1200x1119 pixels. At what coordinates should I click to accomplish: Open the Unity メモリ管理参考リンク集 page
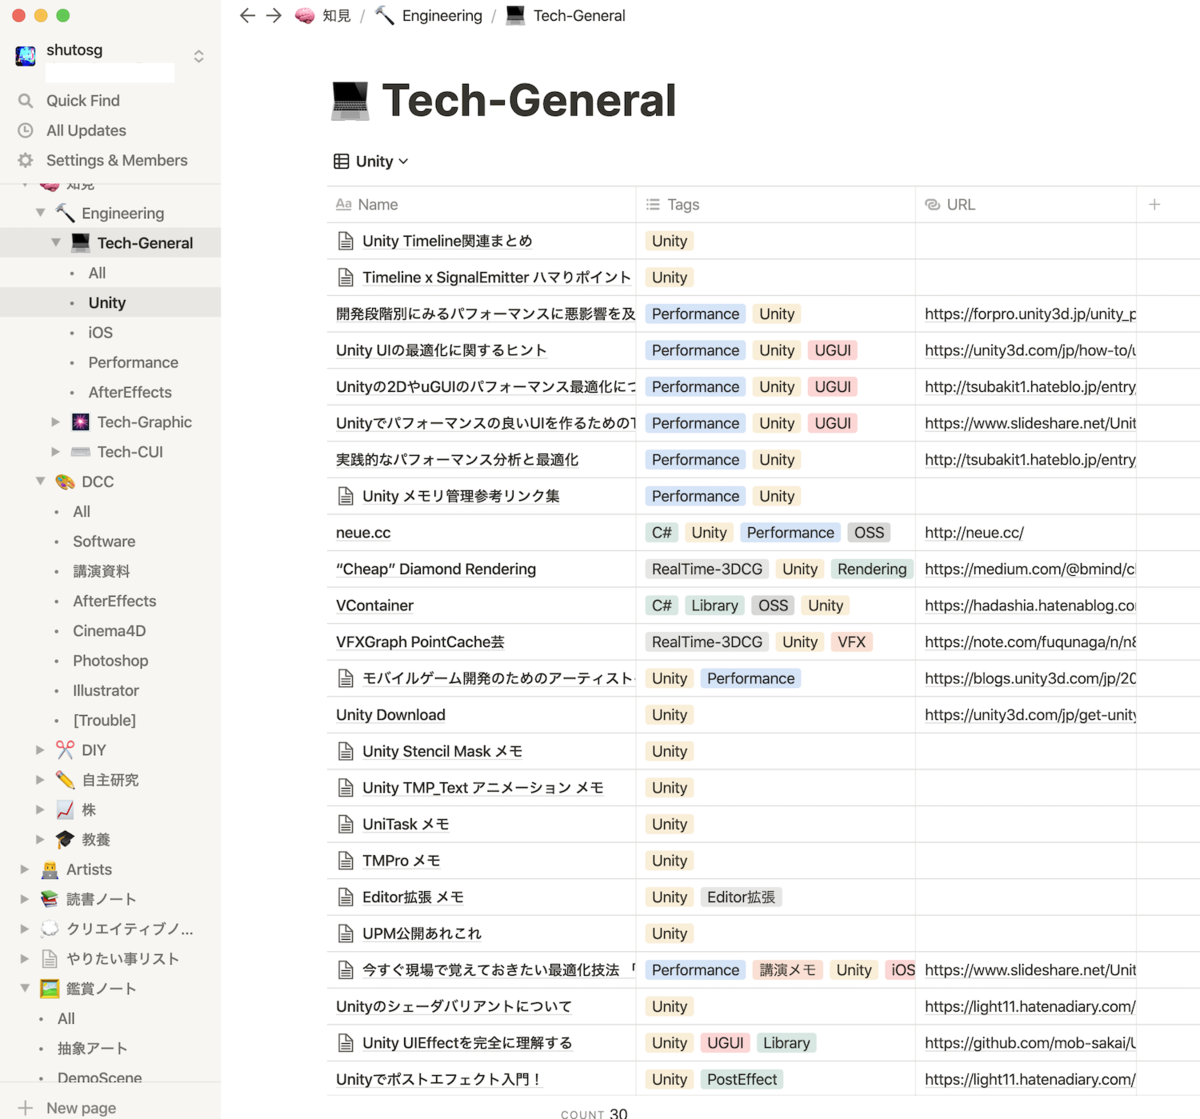[x=461, y=496]
